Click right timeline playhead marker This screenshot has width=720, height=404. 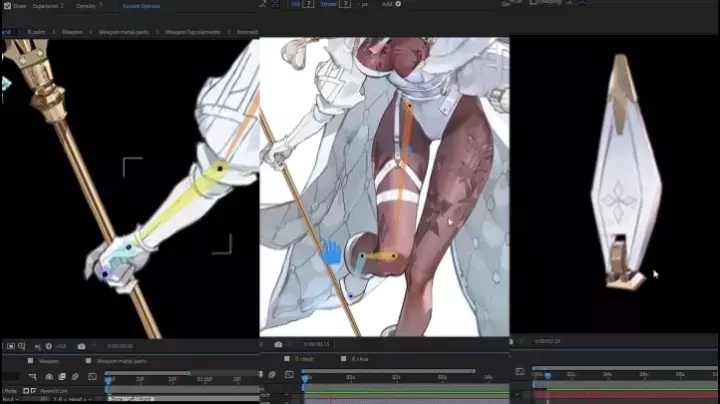(548, 376)
